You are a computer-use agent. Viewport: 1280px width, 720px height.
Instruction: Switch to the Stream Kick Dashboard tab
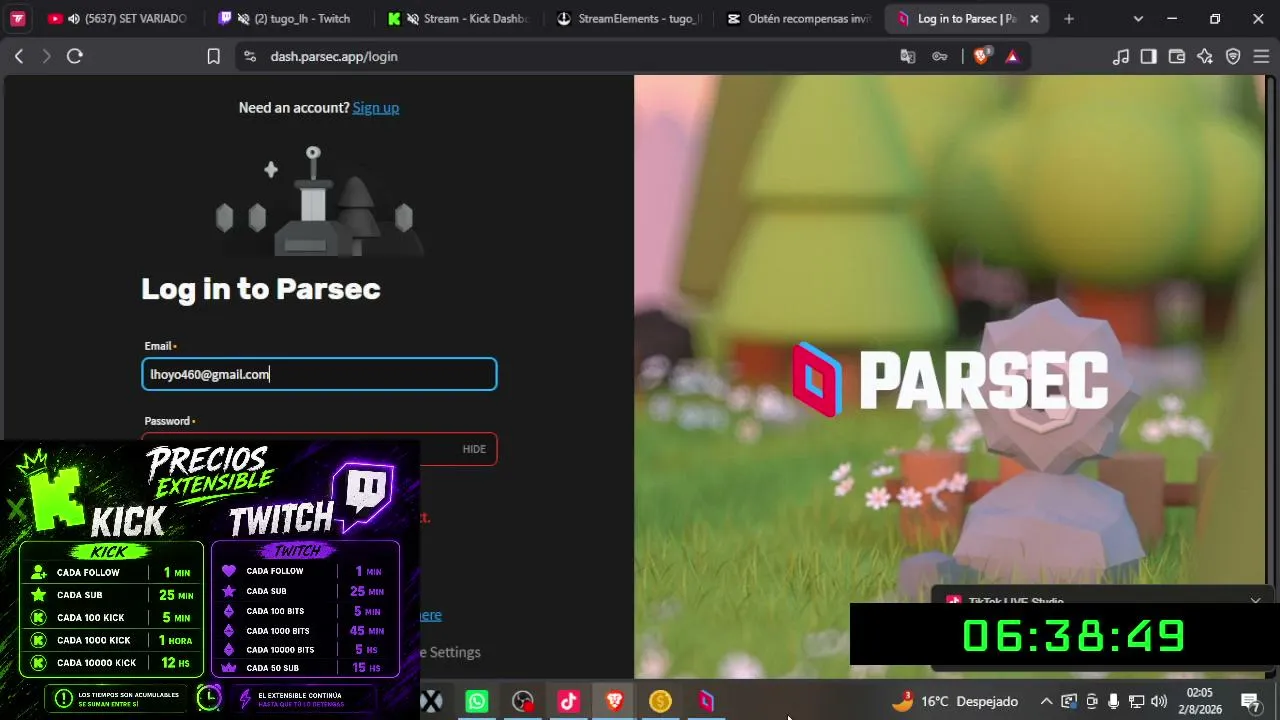pos(458,18)
